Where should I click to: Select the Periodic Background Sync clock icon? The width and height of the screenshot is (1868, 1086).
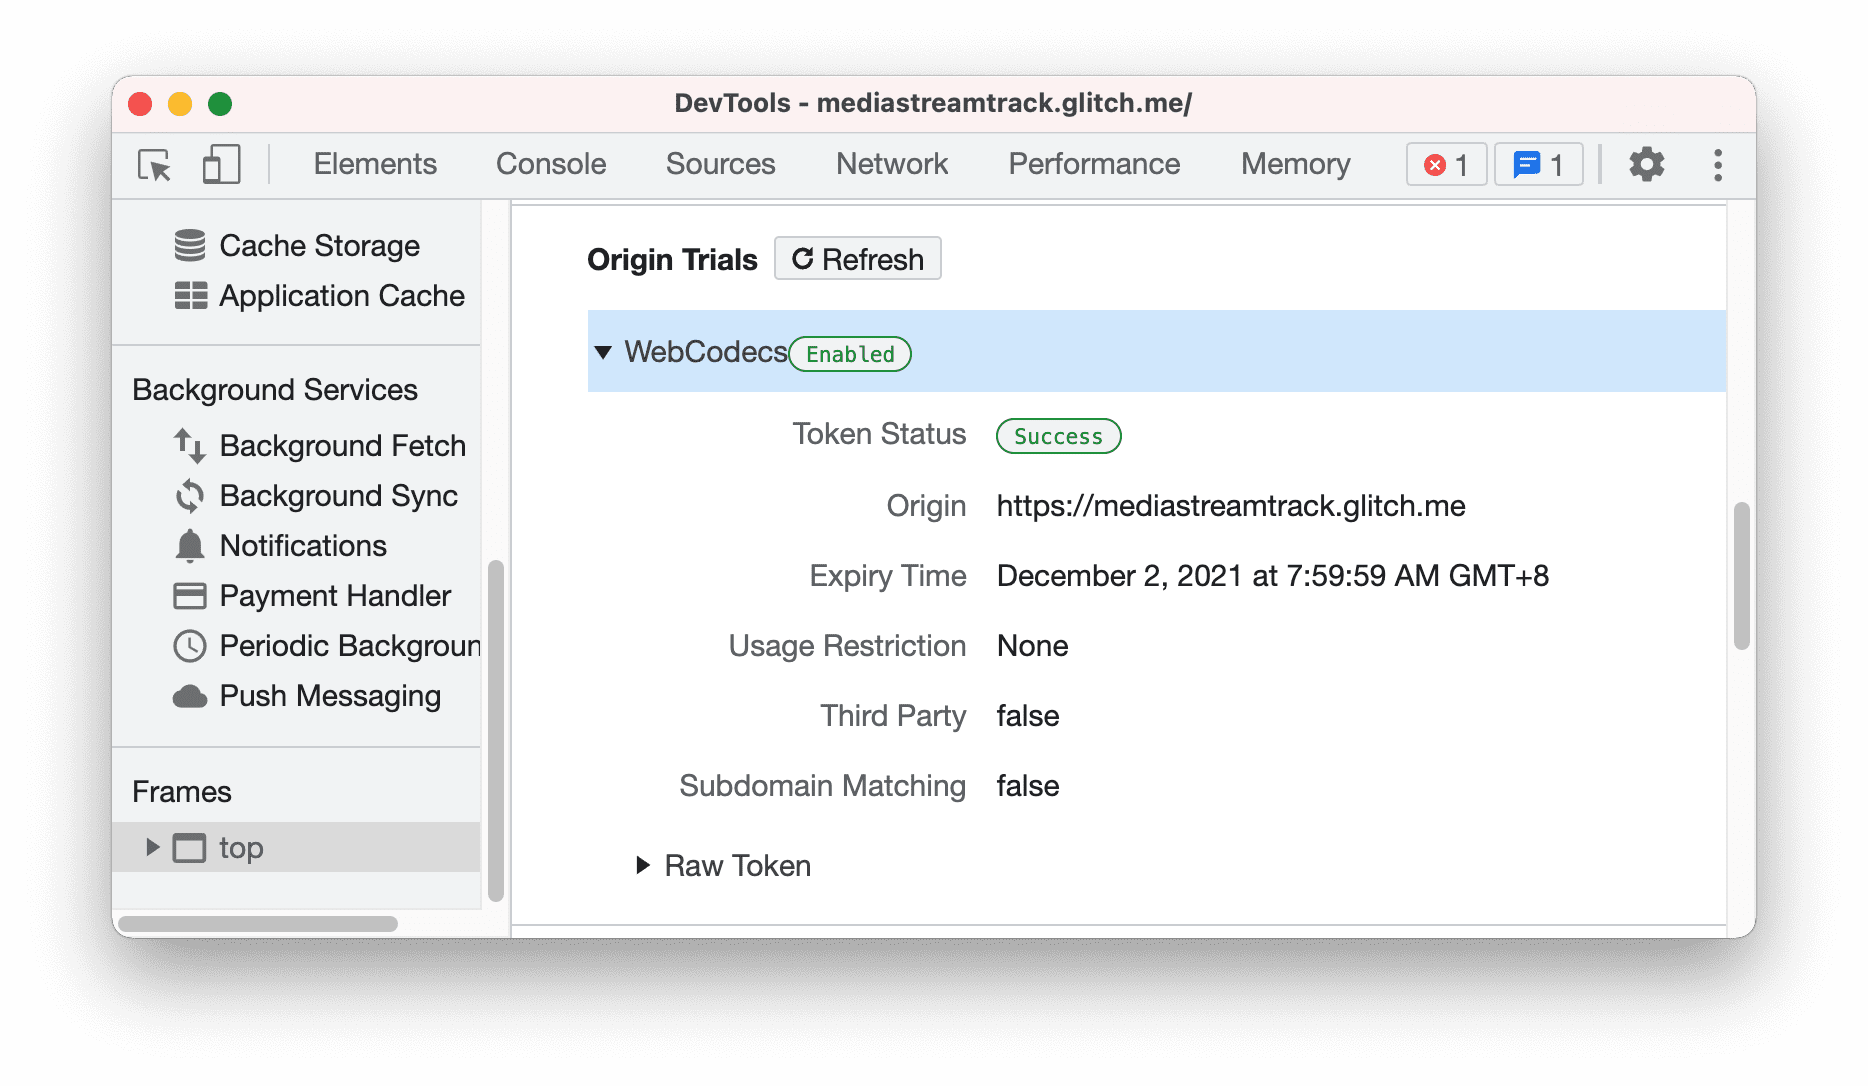coord(190,646)
